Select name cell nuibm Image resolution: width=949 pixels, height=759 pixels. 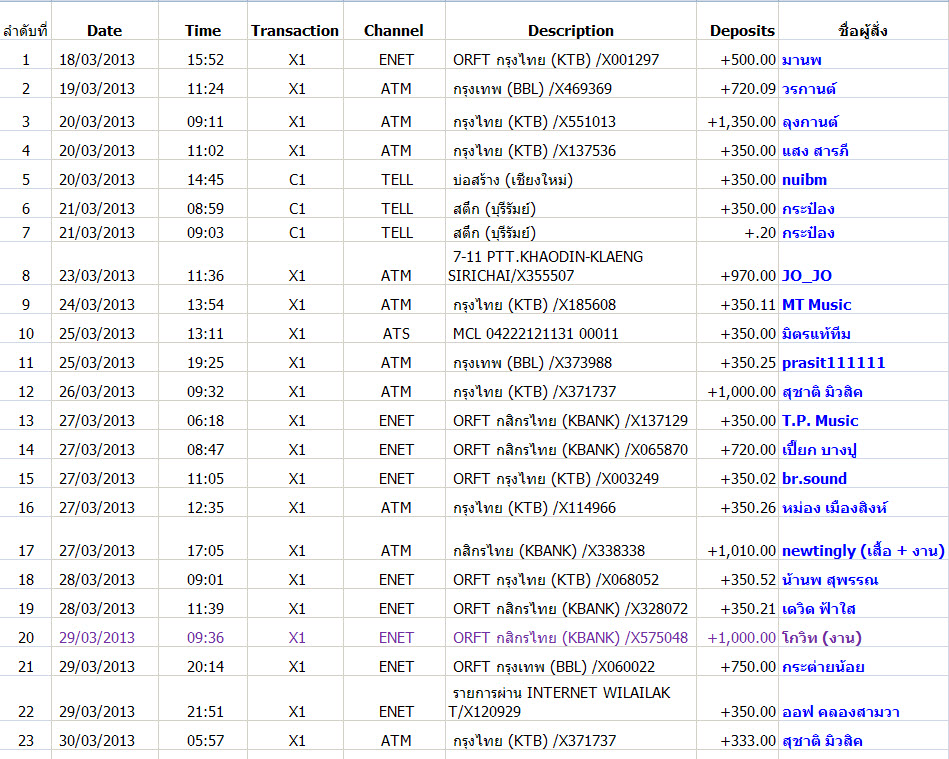pos(804,180)
